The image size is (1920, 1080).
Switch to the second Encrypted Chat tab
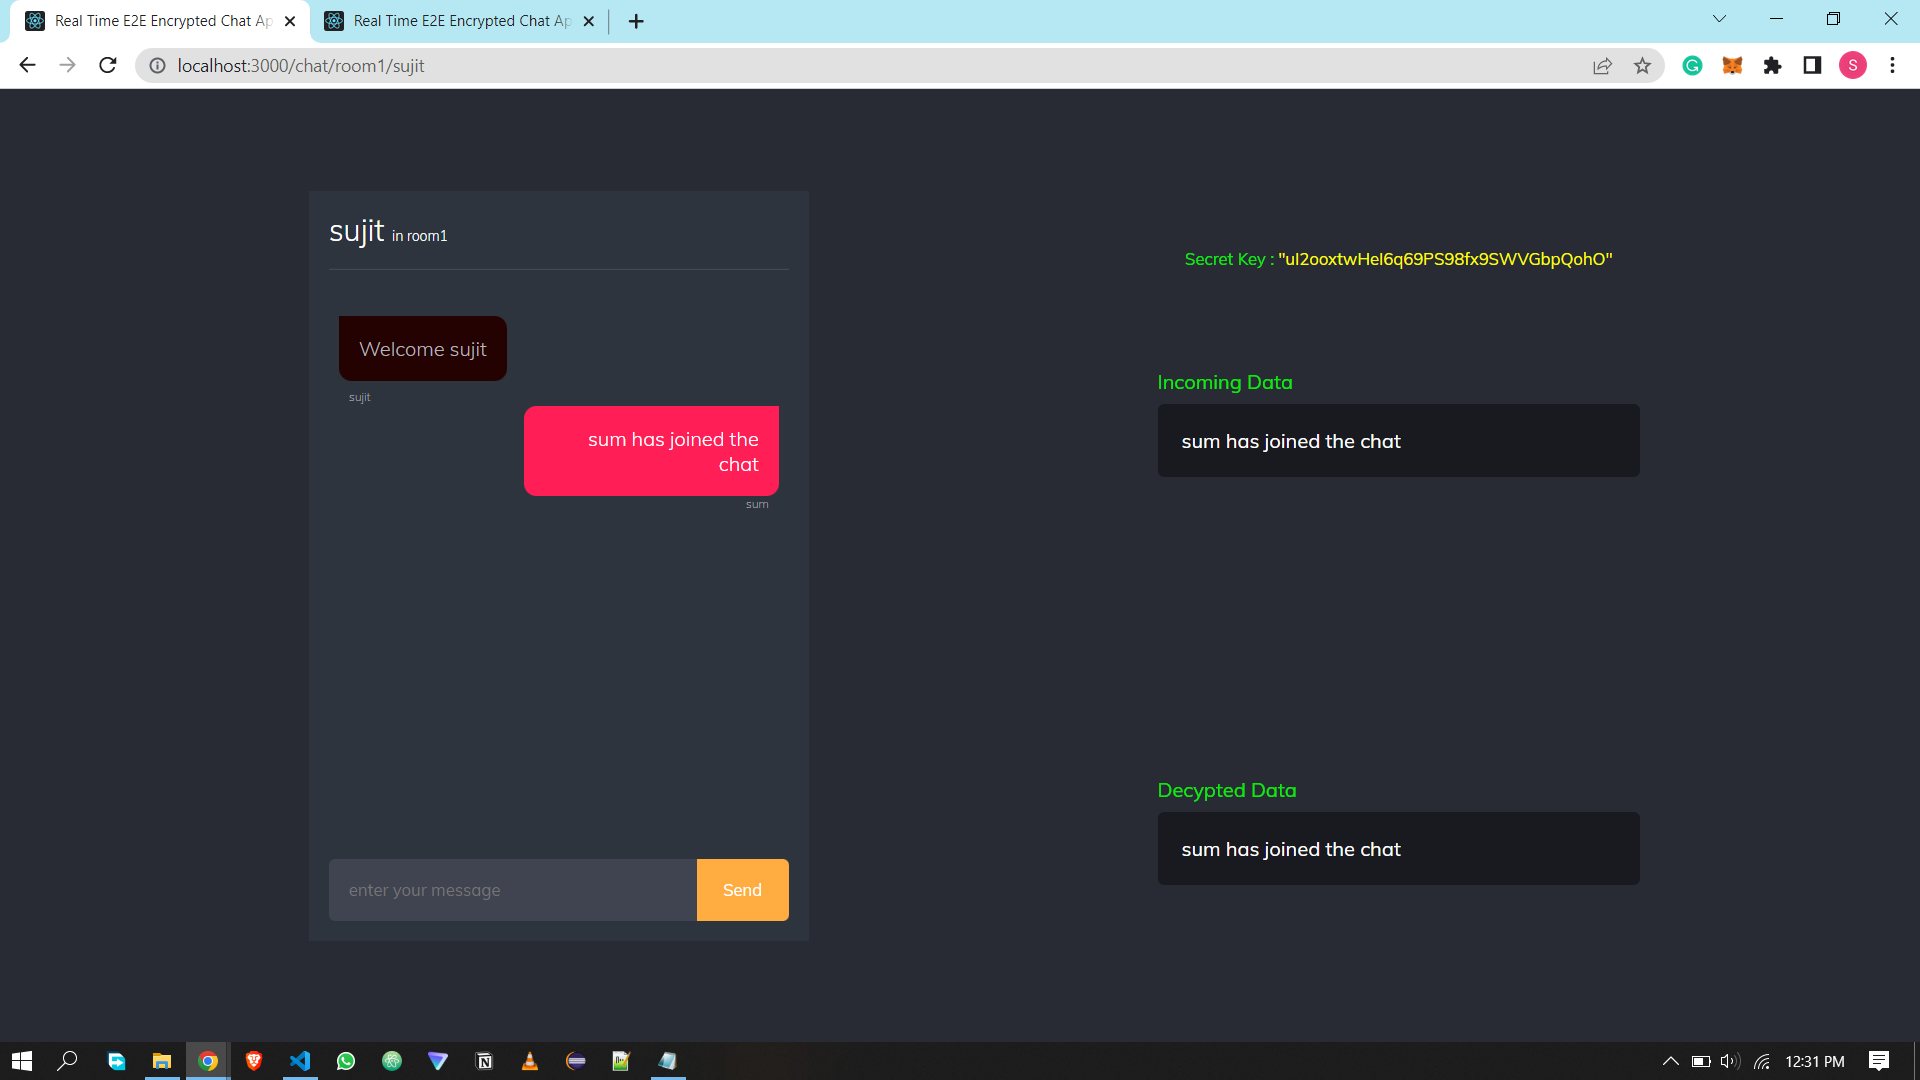450,20
